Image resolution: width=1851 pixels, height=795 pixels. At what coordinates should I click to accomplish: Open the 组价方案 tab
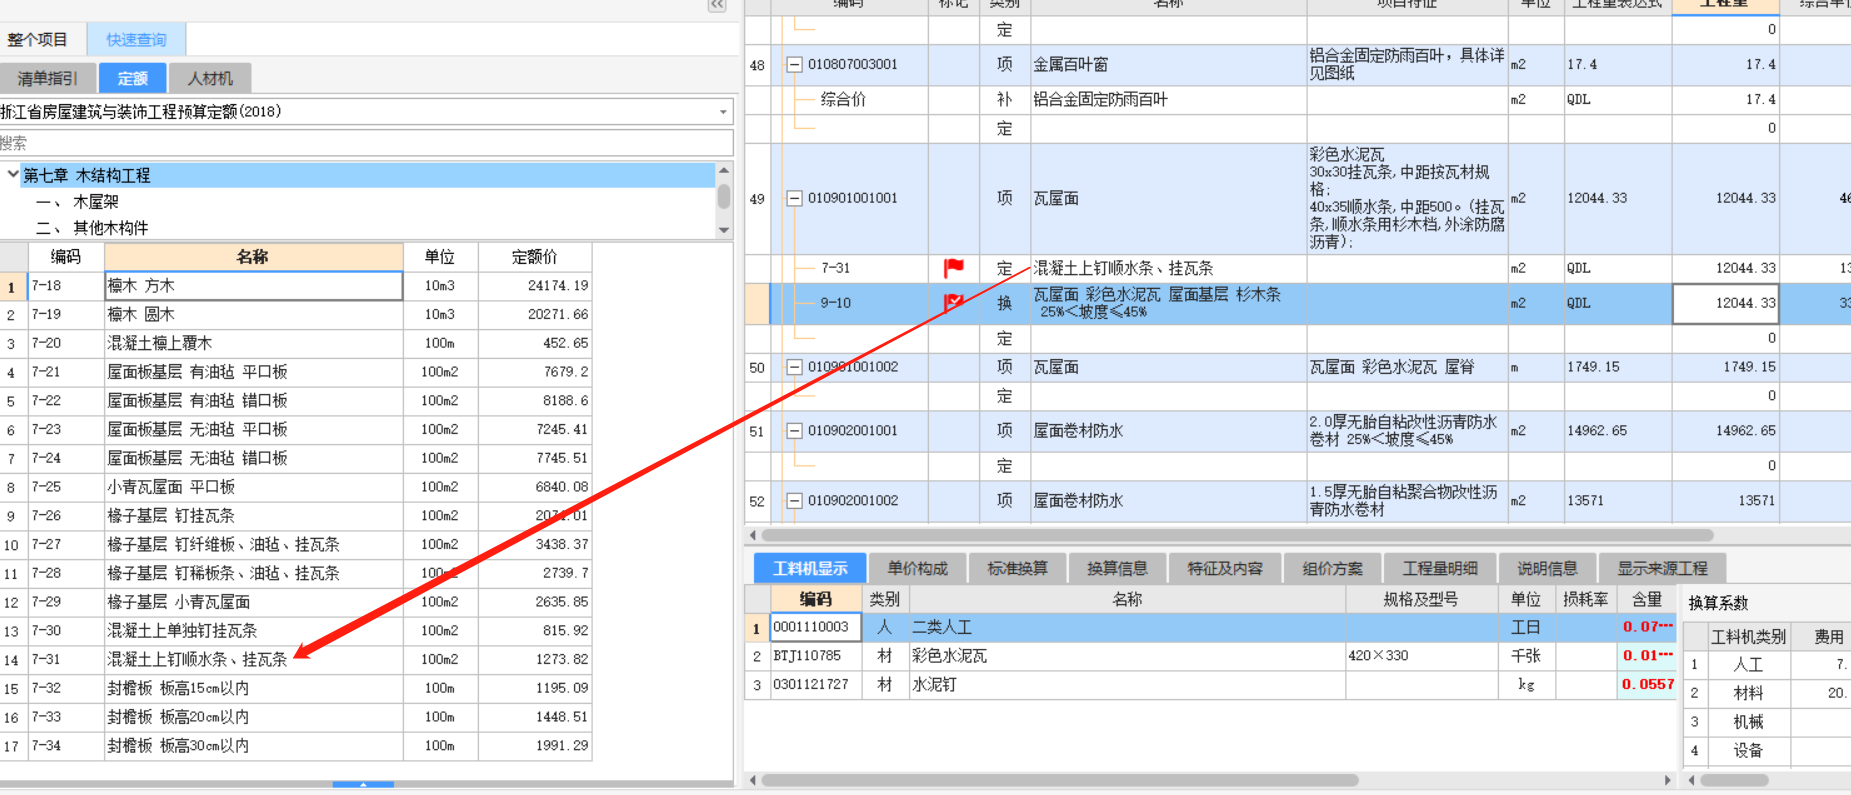click(x=1332, y=568)
